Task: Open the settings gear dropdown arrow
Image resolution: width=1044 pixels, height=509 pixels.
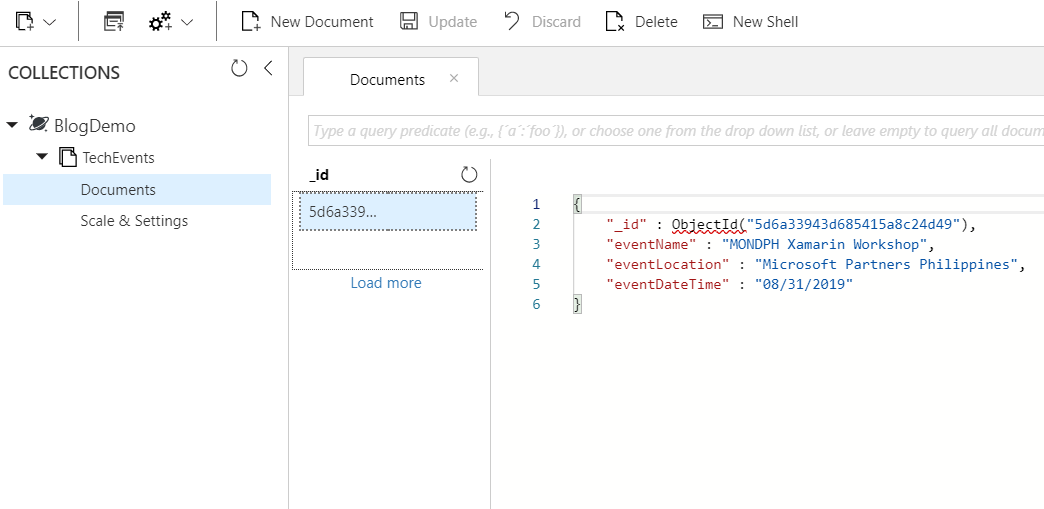Action: click(187, 22)
